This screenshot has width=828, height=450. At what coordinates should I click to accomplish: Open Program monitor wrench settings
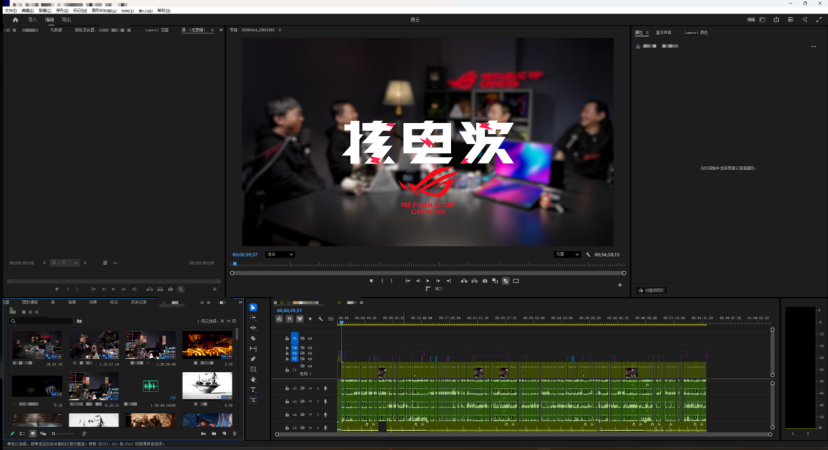point(588,255)
